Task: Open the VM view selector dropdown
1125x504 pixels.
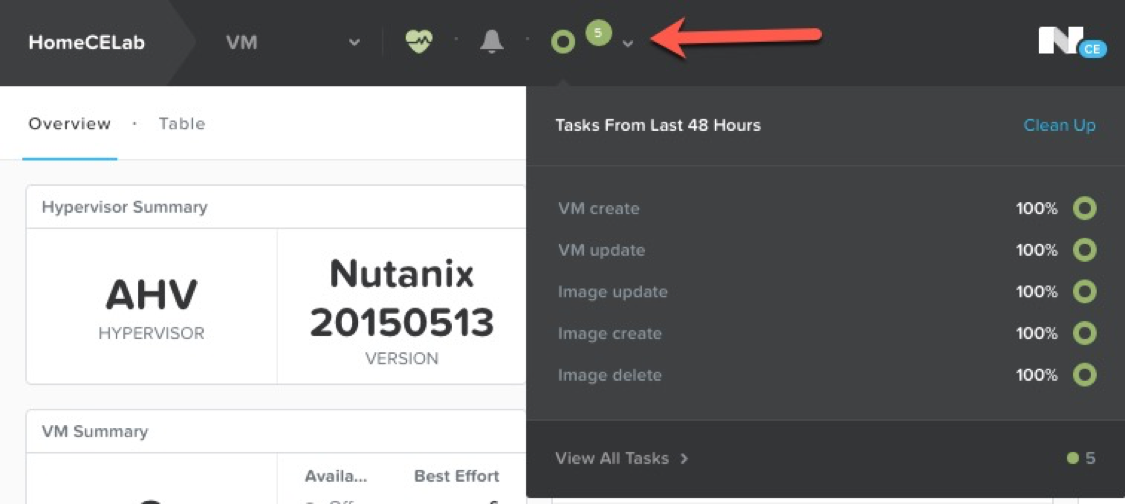Action: tap(293, 42)
